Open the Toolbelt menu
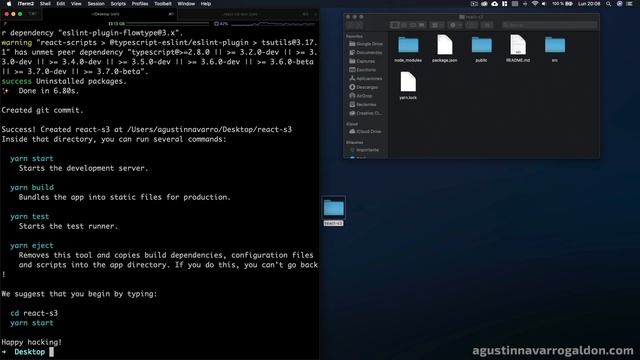Viewport: 640px width, 360px height. coord(163,4)
